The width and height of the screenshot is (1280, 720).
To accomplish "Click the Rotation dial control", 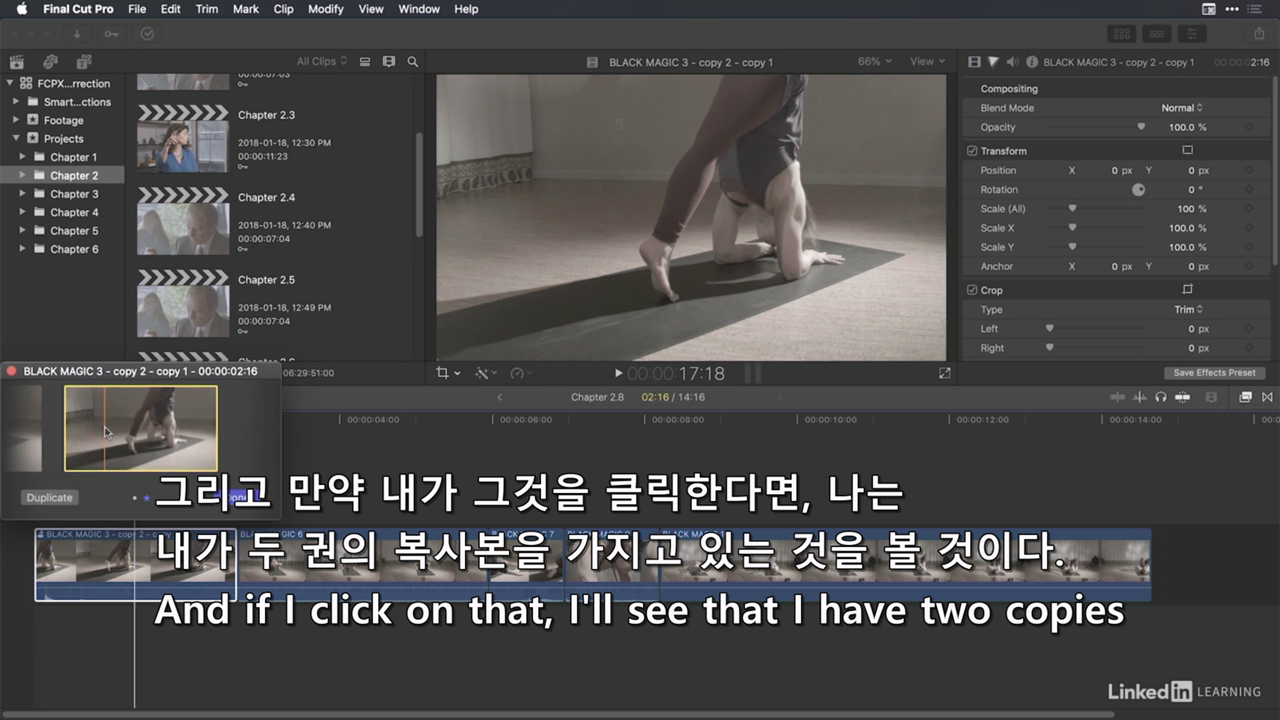I will tap(1138, 190).
